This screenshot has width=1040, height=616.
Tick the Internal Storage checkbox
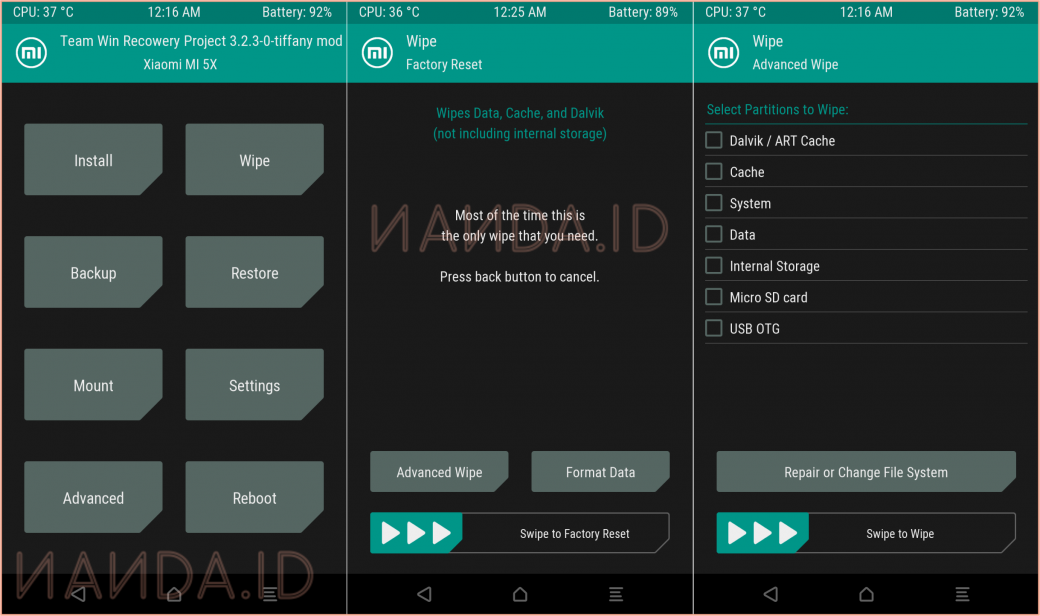[714, 266]
